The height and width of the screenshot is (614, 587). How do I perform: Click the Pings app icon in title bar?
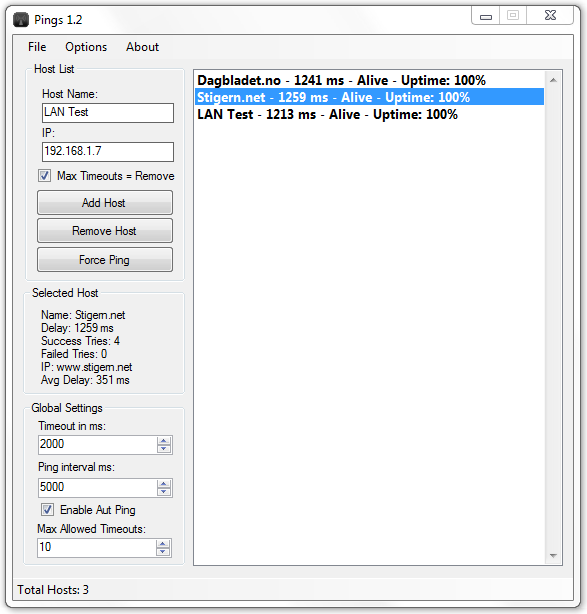click(x=21, y=20)
